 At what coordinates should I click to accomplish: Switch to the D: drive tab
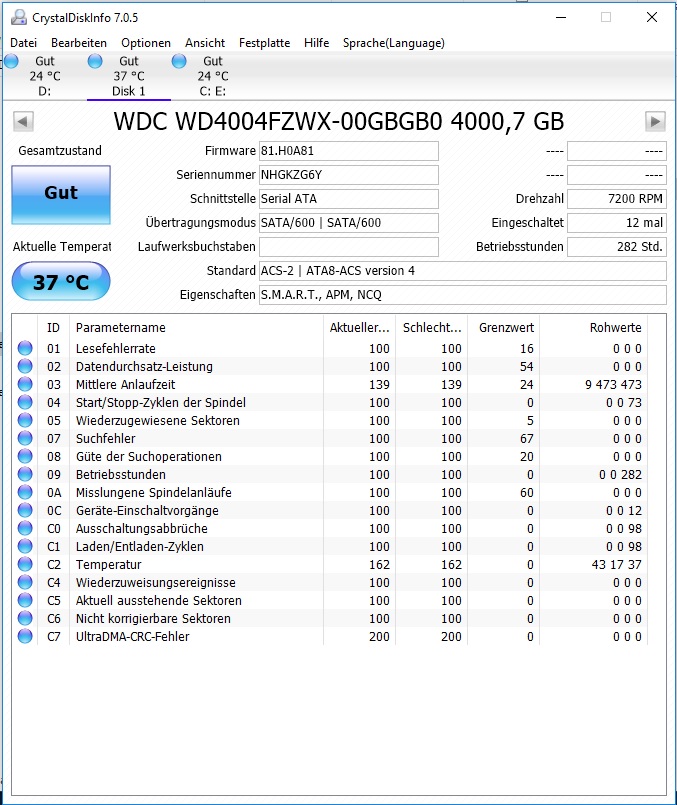(45, 76)
